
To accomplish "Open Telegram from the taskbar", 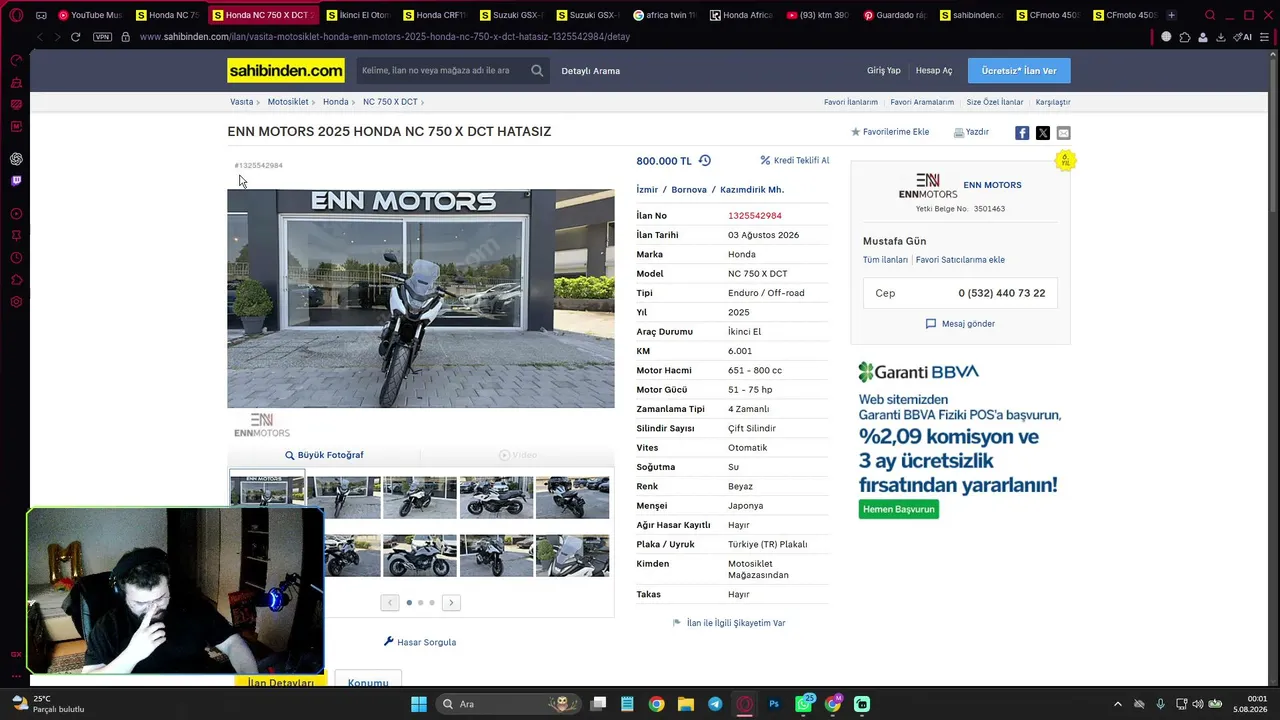I will click(x=715, y=704).
